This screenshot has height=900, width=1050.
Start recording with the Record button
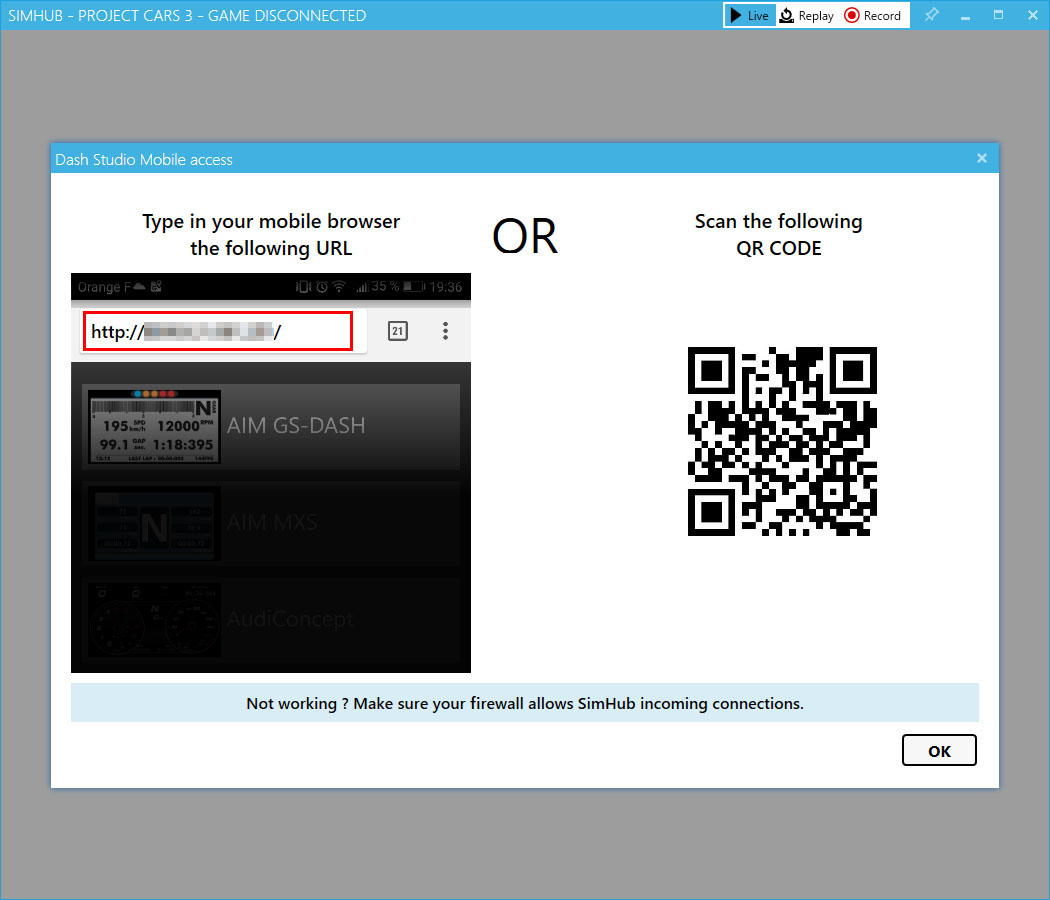pyautogui.click(x=872, y=15)
